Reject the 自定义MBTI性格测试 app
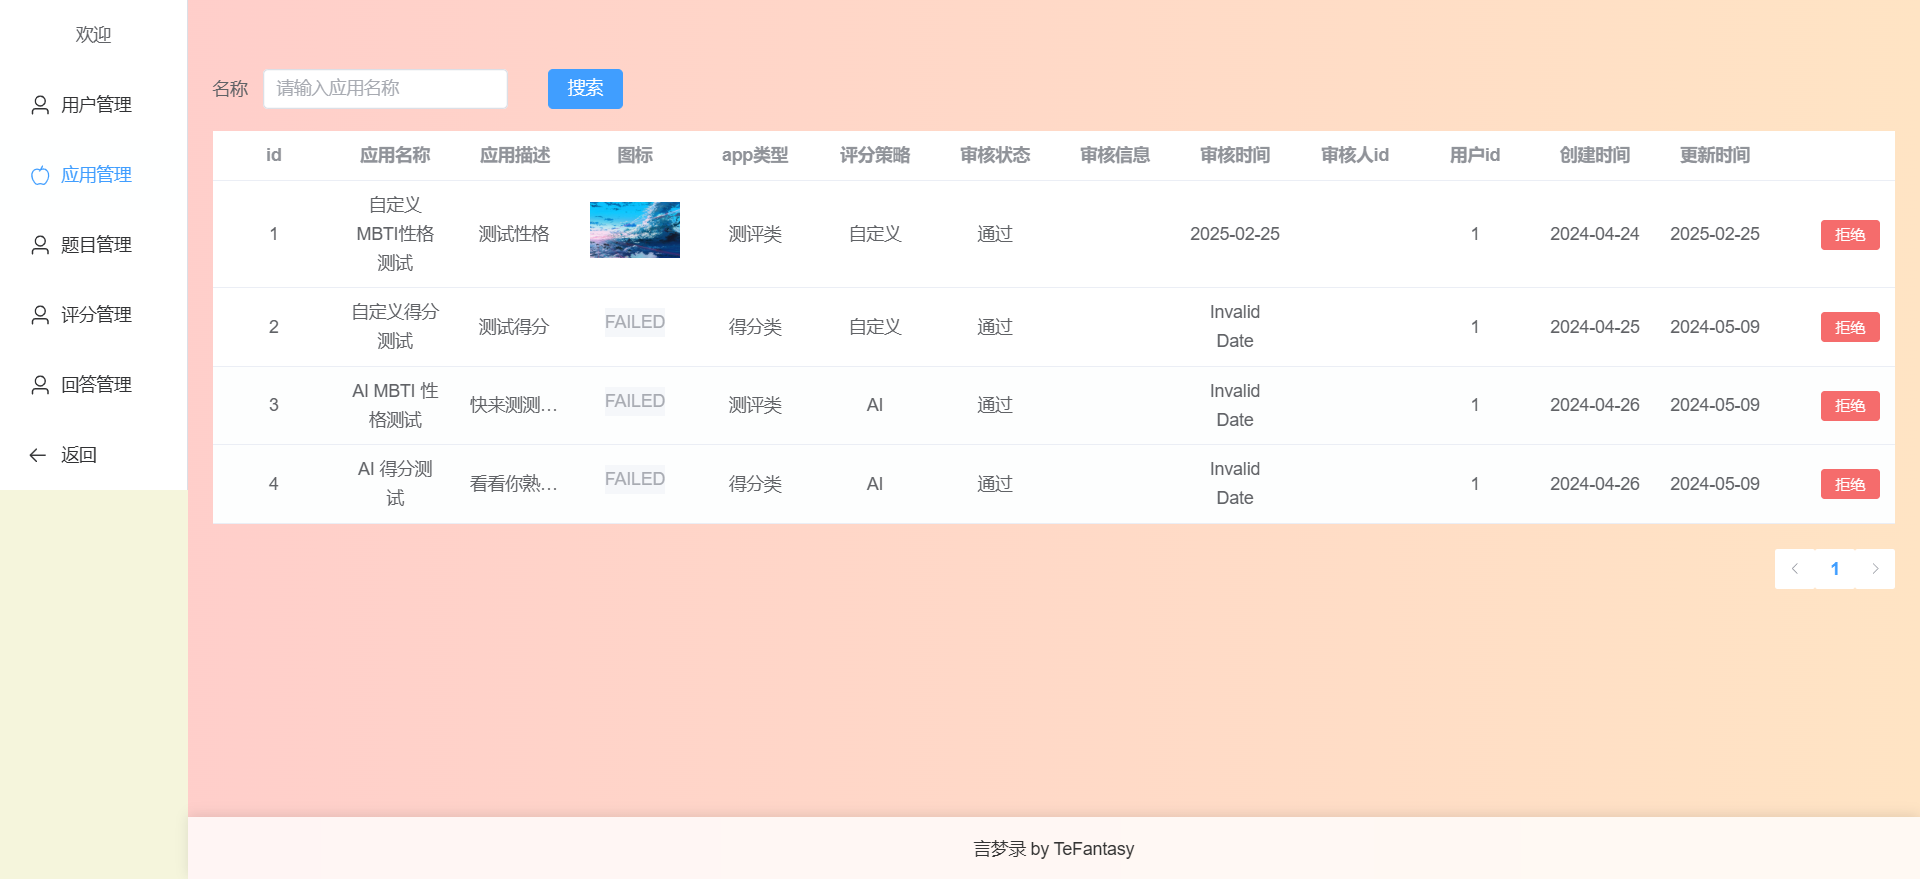The width and height of the screenshot is (1920, 879). (x=1850, y=235)
